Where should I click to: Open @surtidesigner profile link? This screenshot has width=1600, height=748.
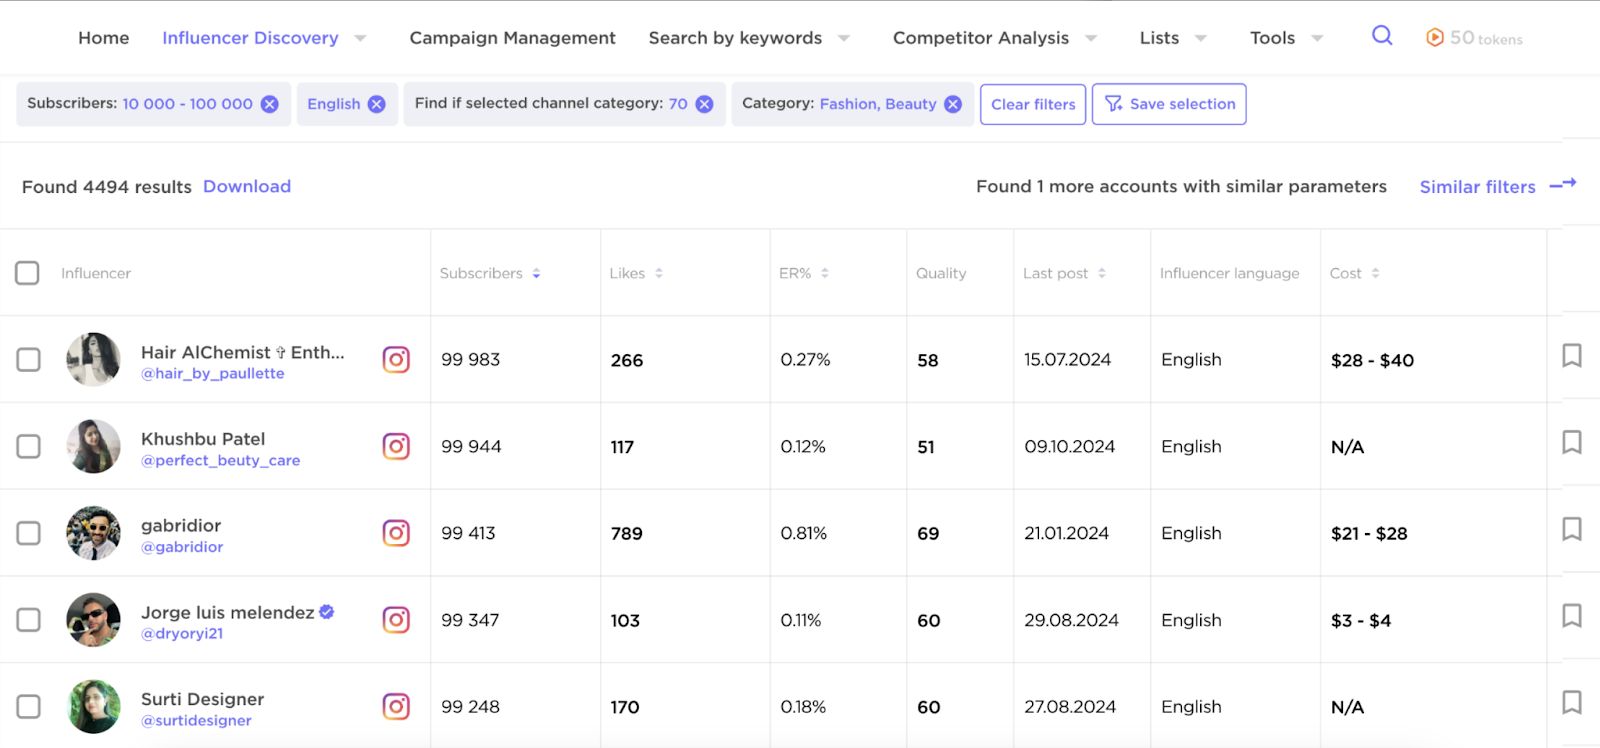pyautogui.click(x=196, y=721)
